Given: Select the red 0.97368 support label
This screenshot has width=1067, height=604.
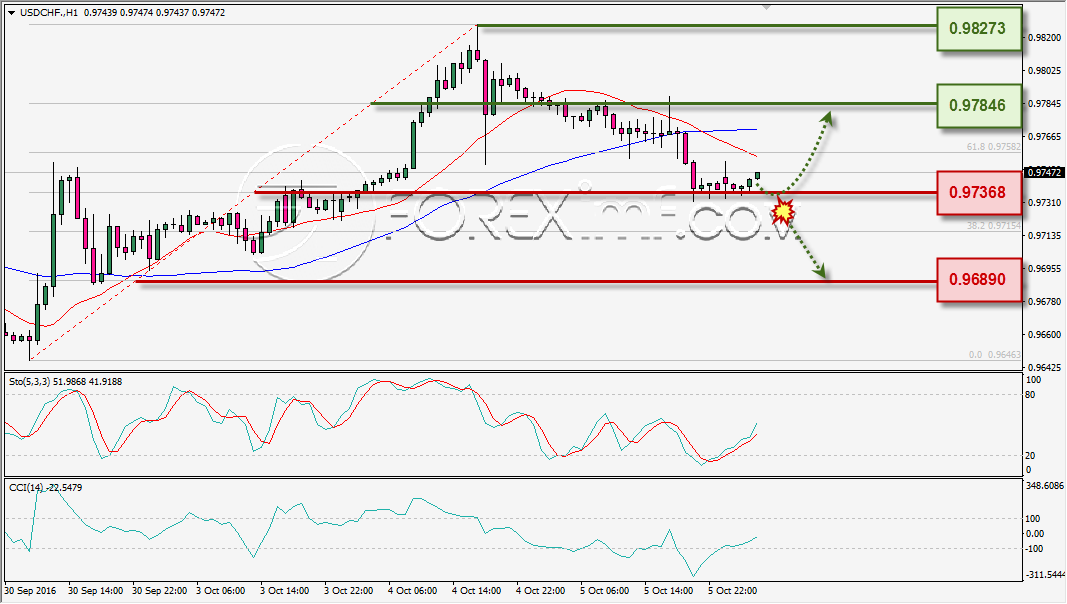Looking at the screenshot, I should [979, 192].
